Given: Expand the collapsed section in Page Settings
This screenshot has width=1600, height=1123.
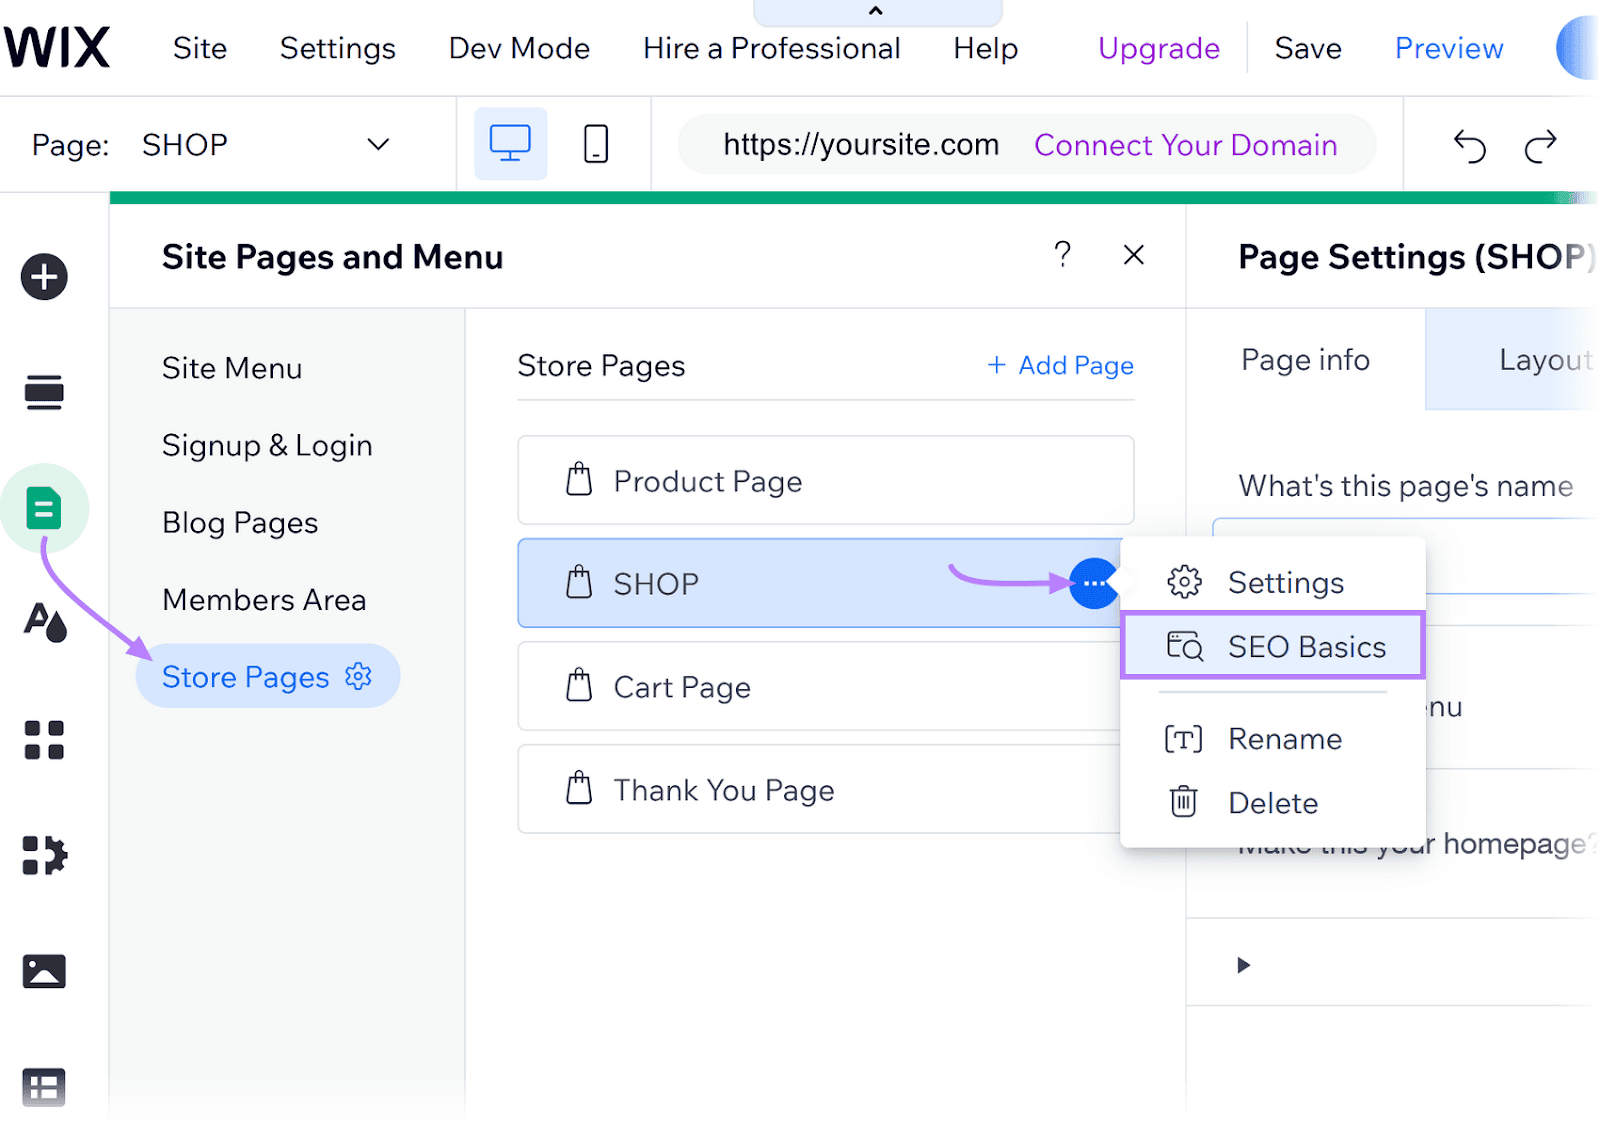Looking at the screenshot, I should click(x=1243, y=965).
